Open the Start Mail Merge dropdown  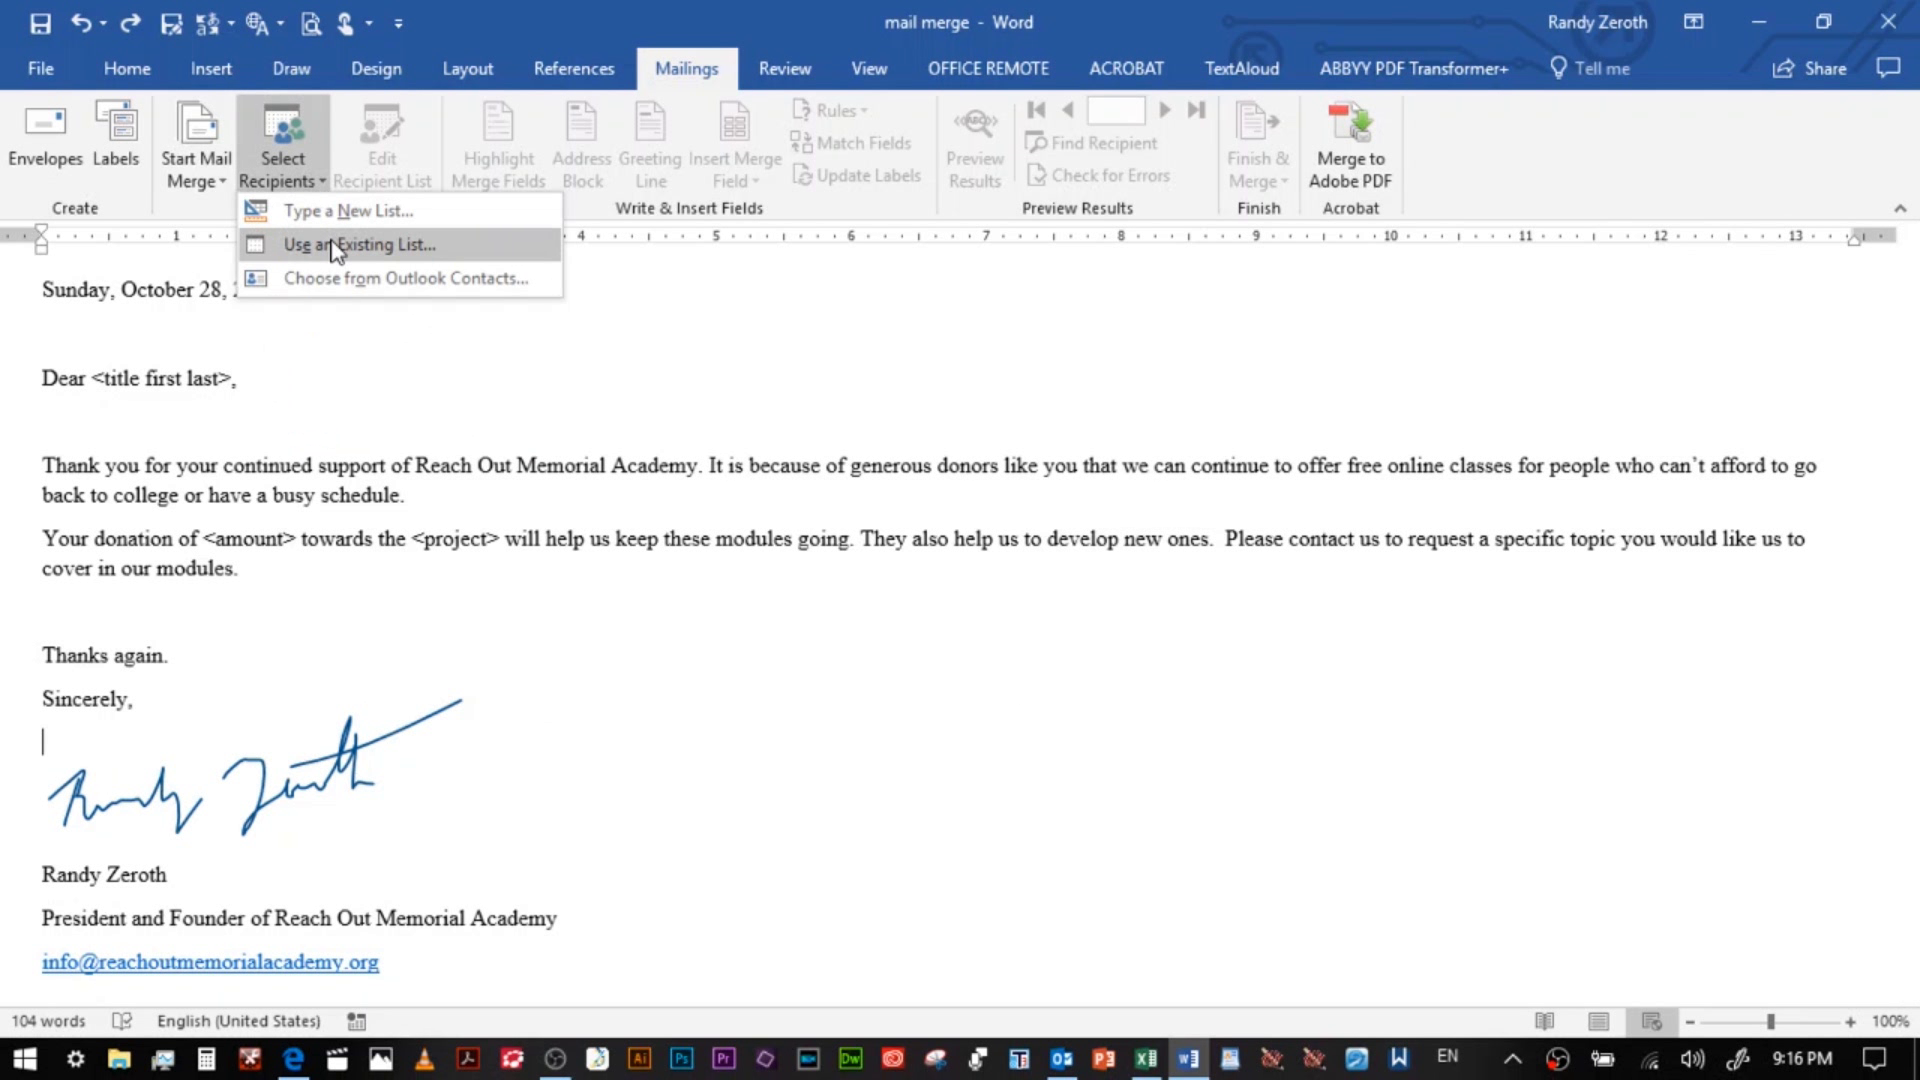coord(195,142)
